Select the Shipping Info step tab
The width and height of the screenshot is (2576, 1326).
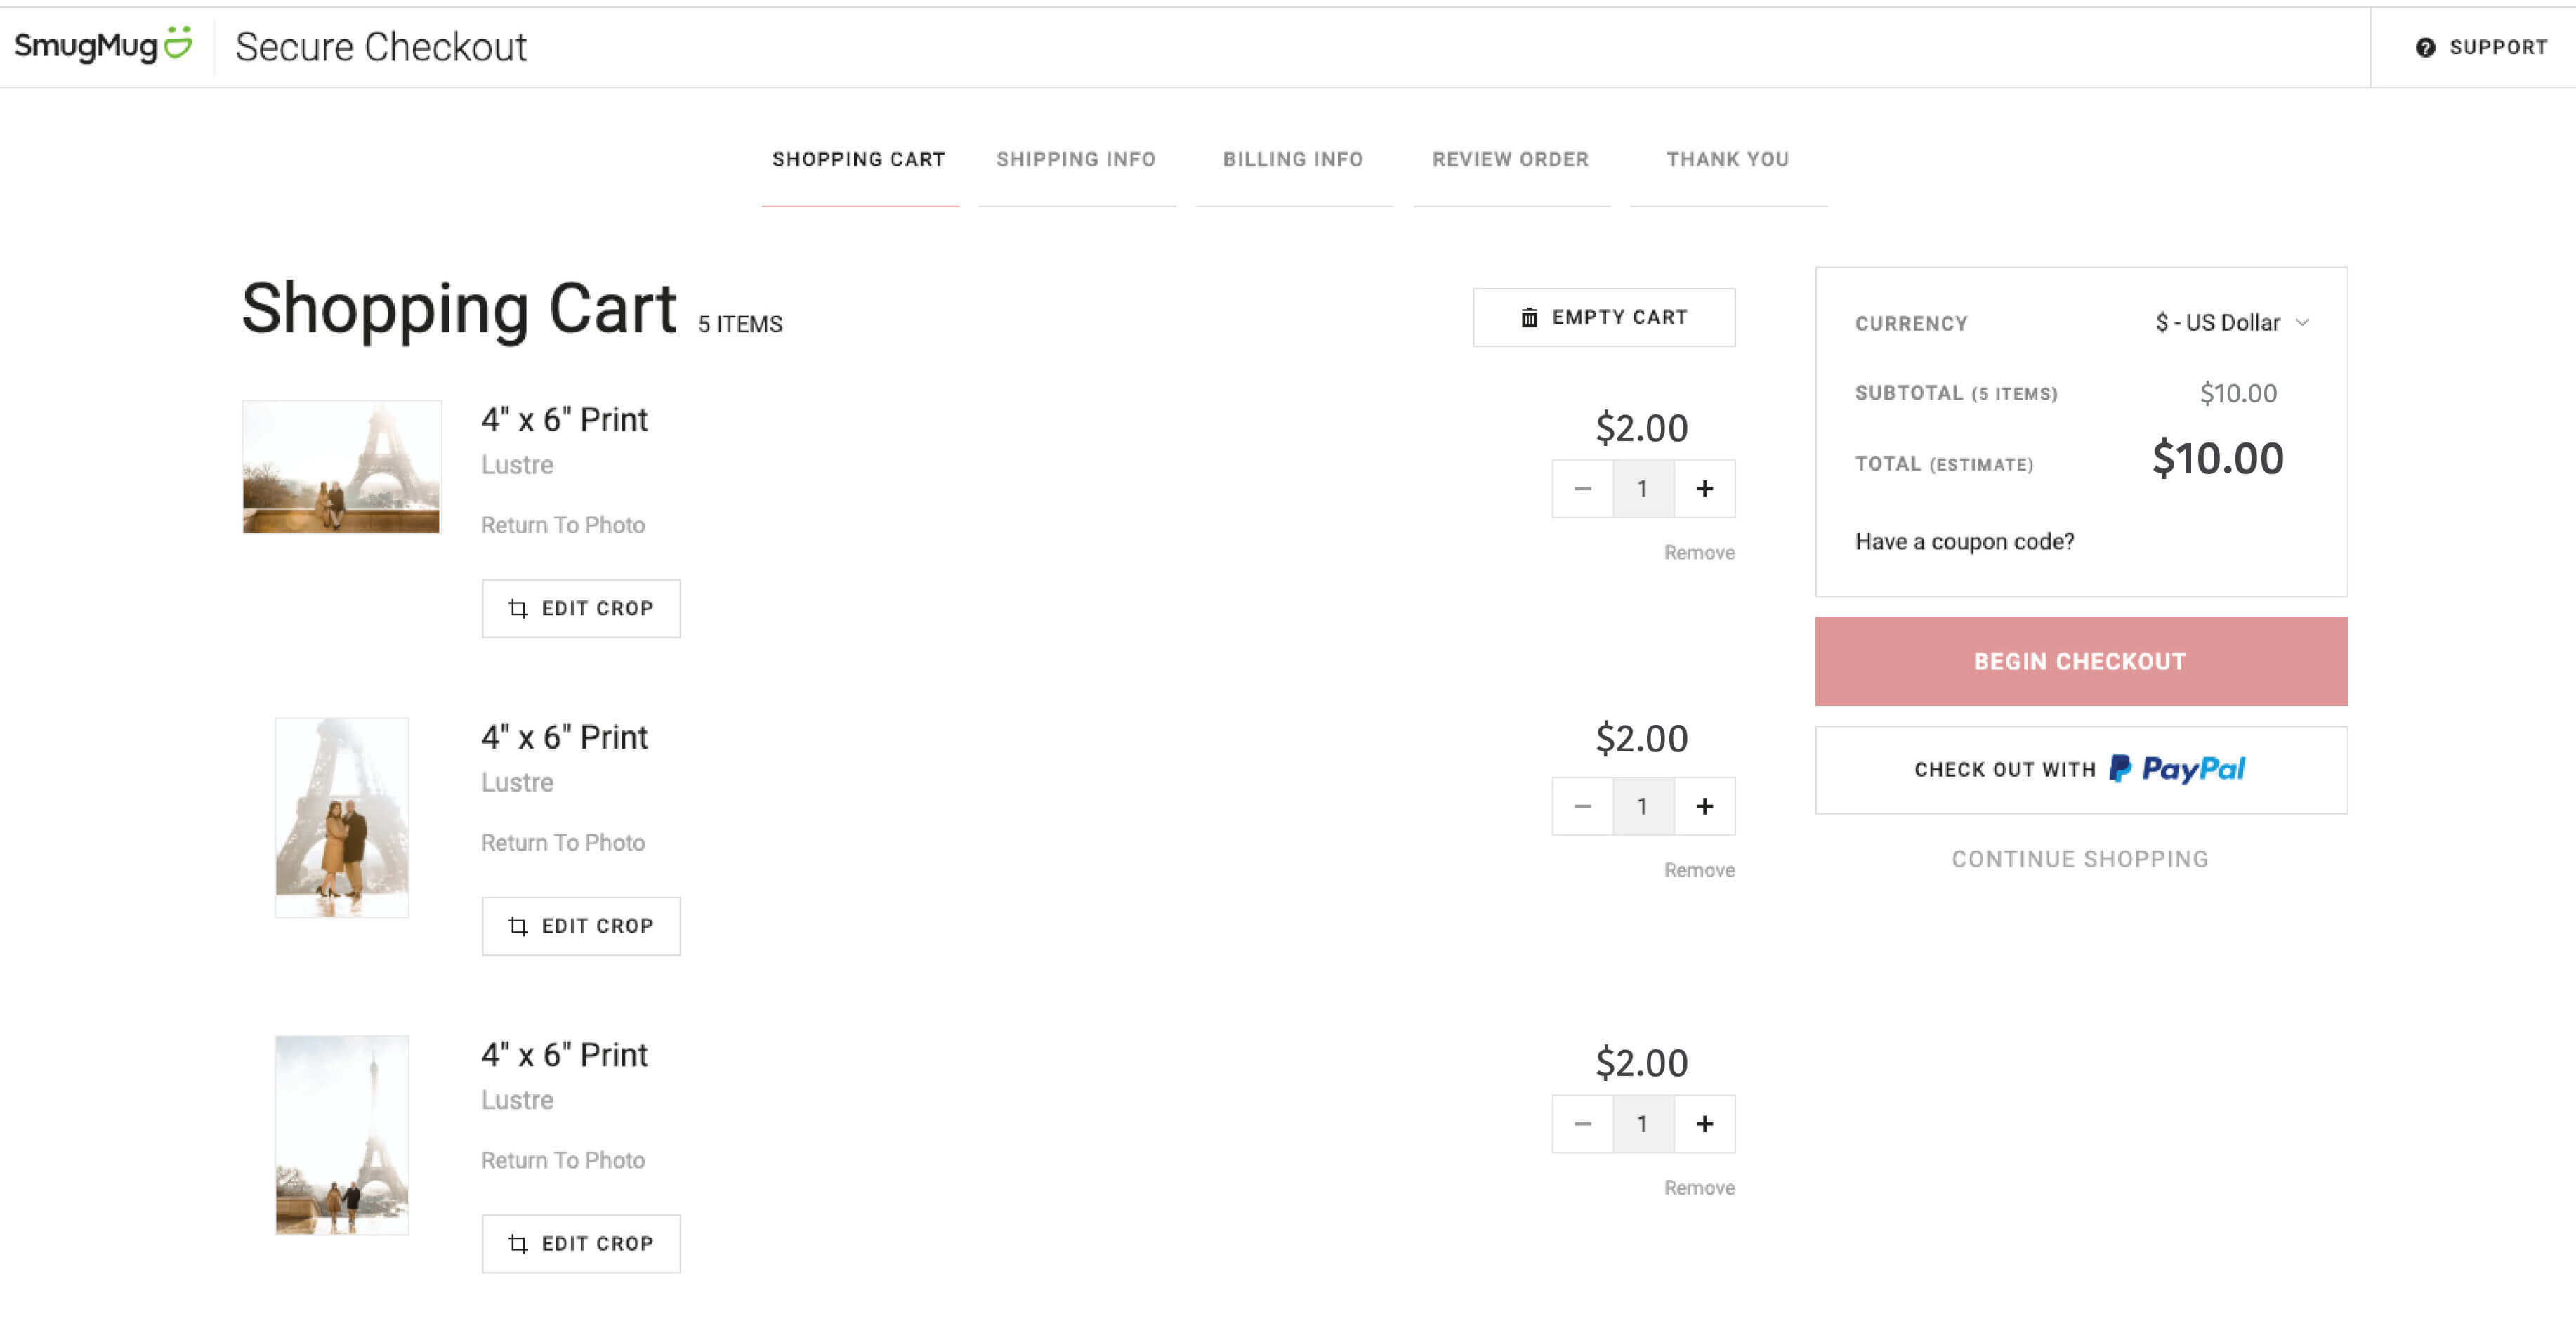click(x=1076, y=160)
